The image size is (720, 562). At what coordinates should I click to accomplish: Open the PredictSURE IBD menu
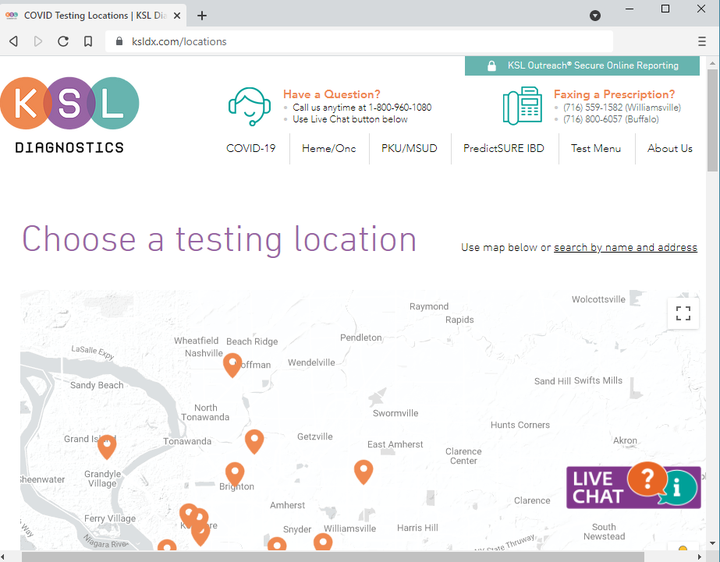[504, 148]
